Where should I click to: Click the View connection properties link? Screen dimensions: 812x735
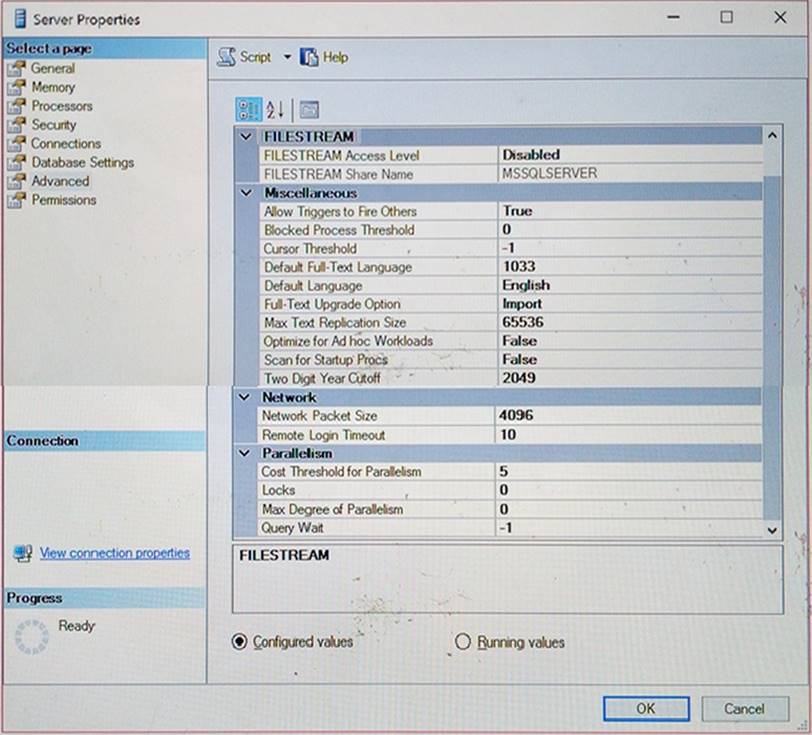click(114, 553)
